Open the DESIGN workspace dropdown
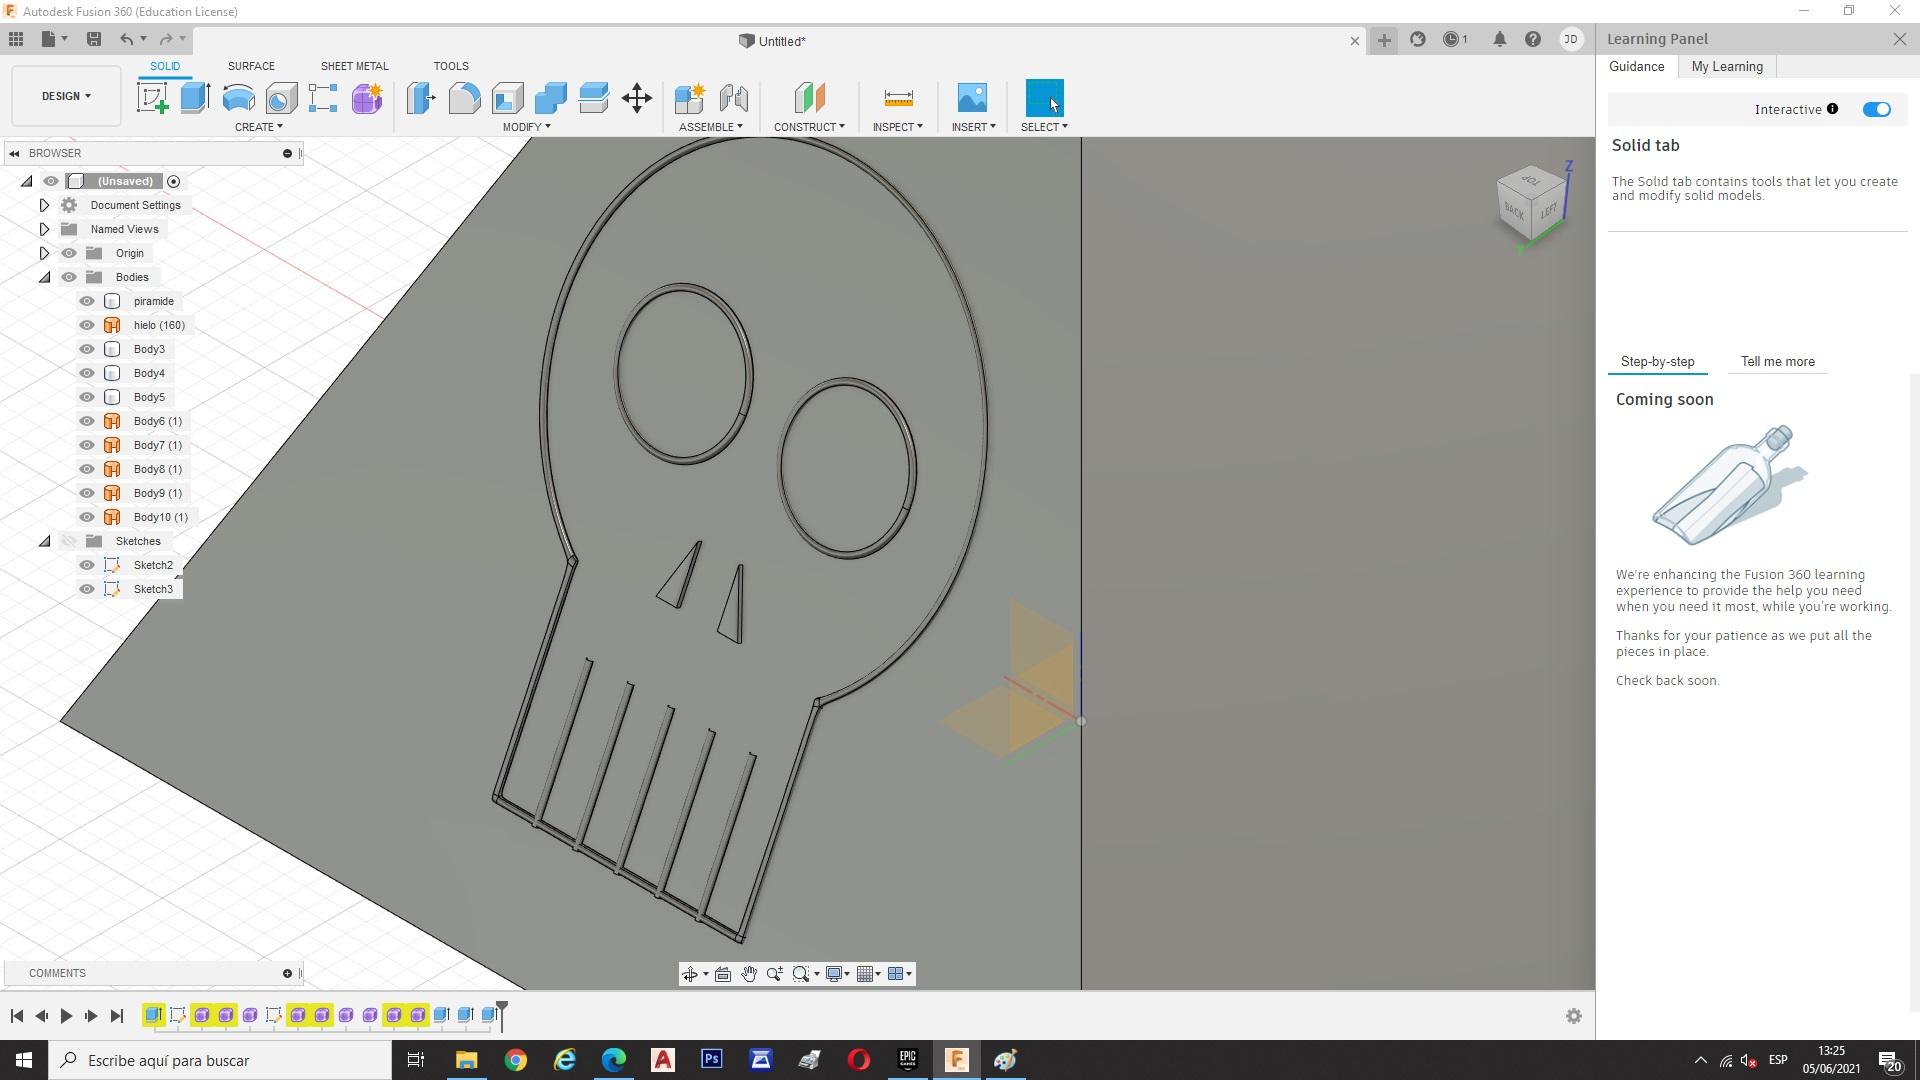Image resolution: width=1920 pixels, height=1080 pixels. pos(66,96)
